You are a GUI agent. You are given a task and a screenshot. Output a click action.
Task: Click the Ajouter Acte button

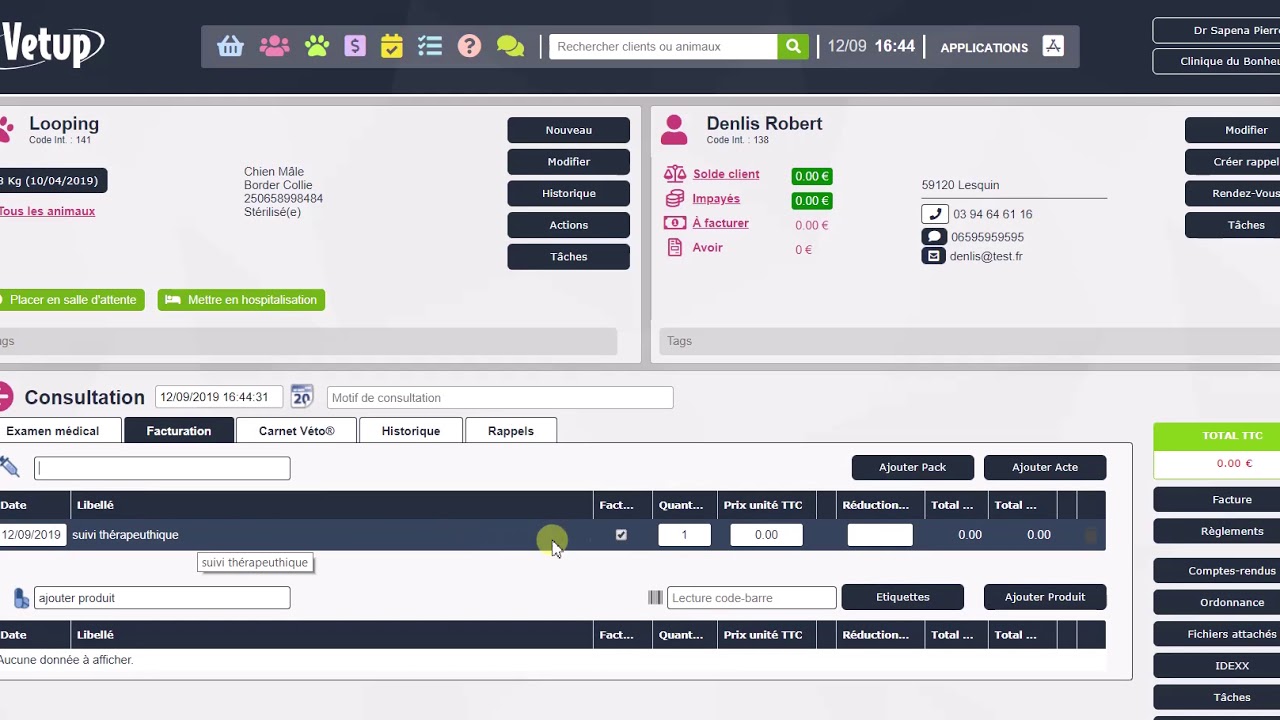[1044, 467]
